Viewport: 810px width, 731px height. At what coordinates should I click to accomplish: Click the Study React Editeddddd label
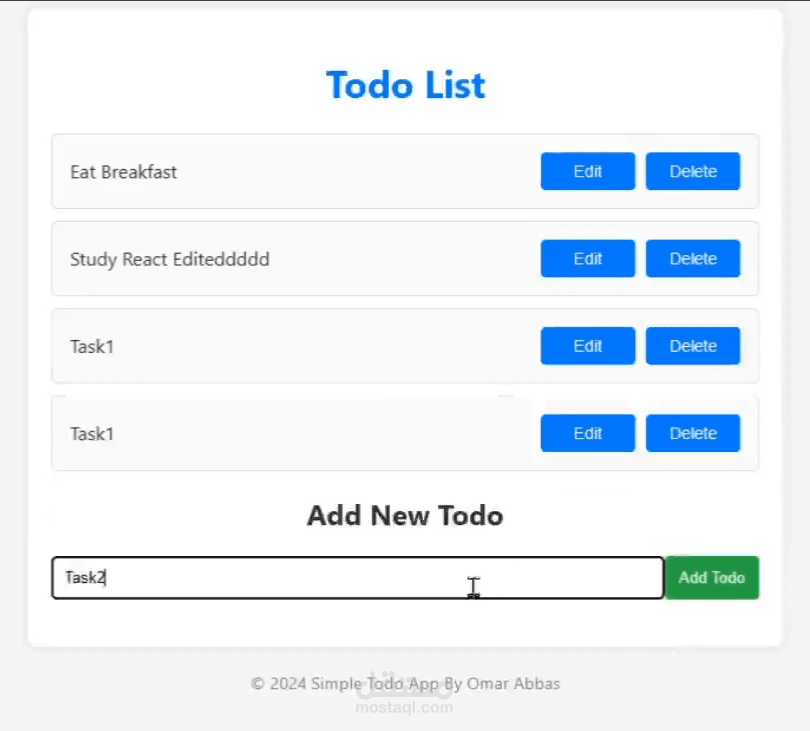coord(169,258)
